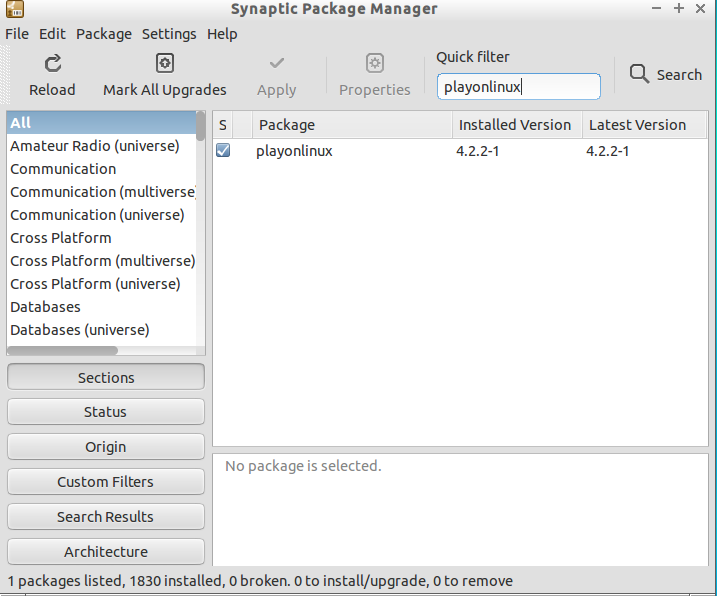This screenshot has width=717, height=596.
Task: Sort by Latest Version column header
Action: (x=644, y=125)
